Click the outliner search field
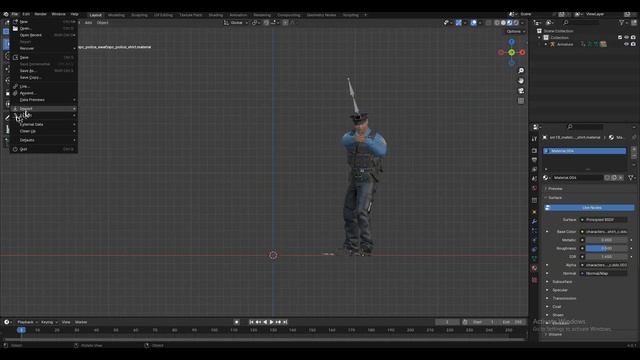The width and height of the screenshot is (640, 360). tap(582, 23)
